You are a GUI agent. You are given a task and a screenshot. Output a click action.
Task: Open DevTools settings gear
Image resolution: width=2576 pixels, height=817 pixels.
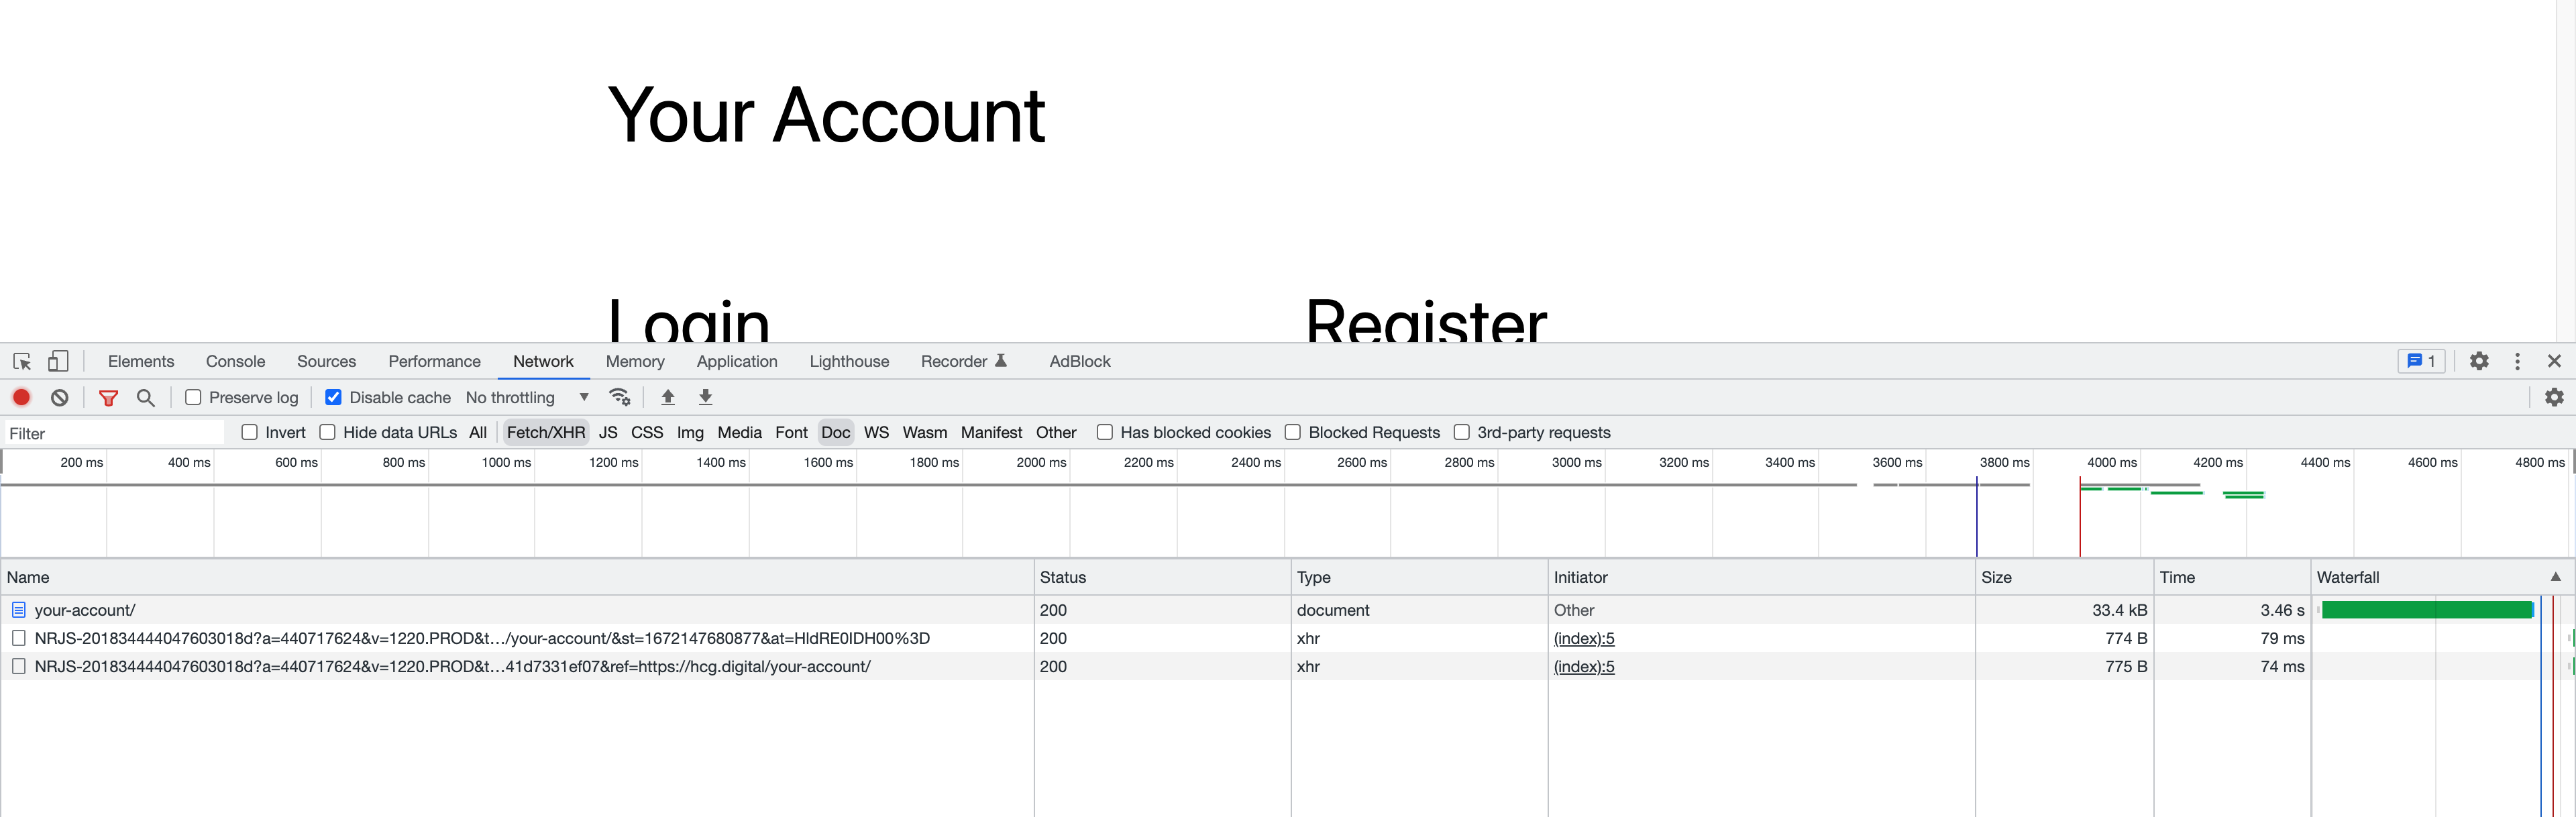tap(2478, 361)
